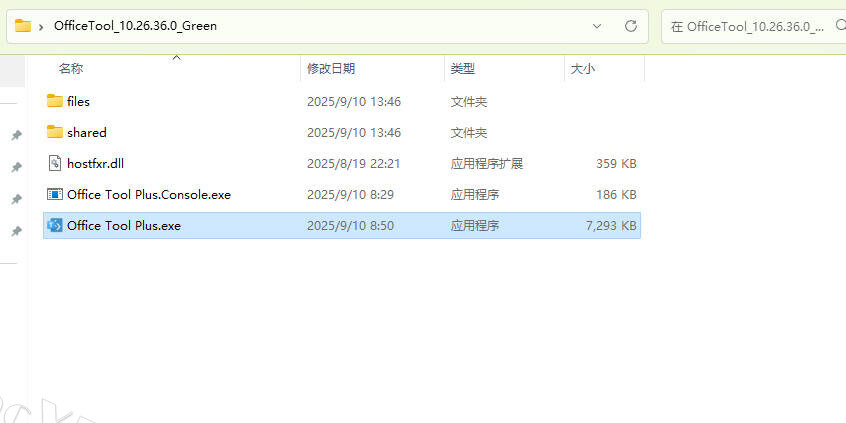Select Office Tool Plus.Console.exe icon
Screen dimensions: 846x423
tap(54, 194)
